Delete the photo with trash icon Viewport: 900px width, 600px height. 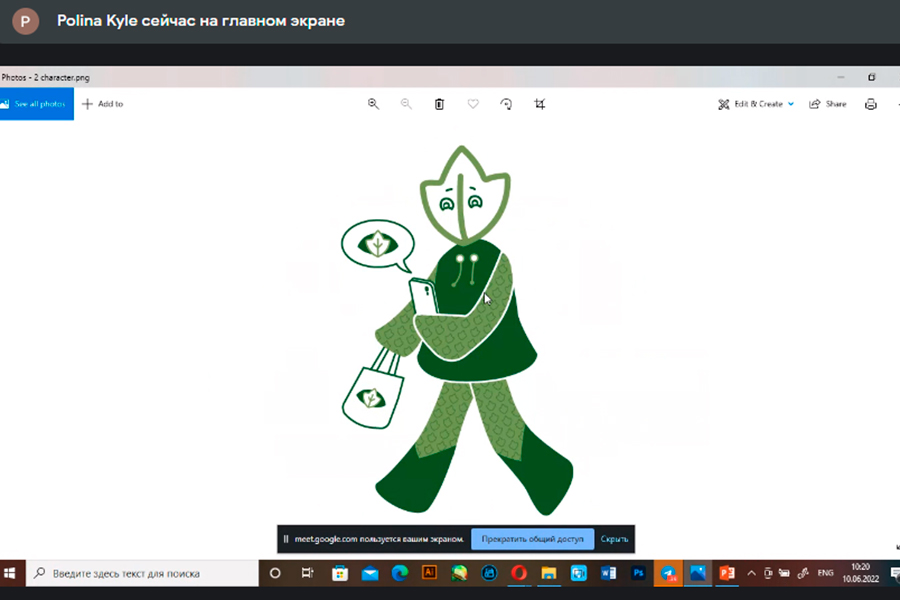point(439,104)
